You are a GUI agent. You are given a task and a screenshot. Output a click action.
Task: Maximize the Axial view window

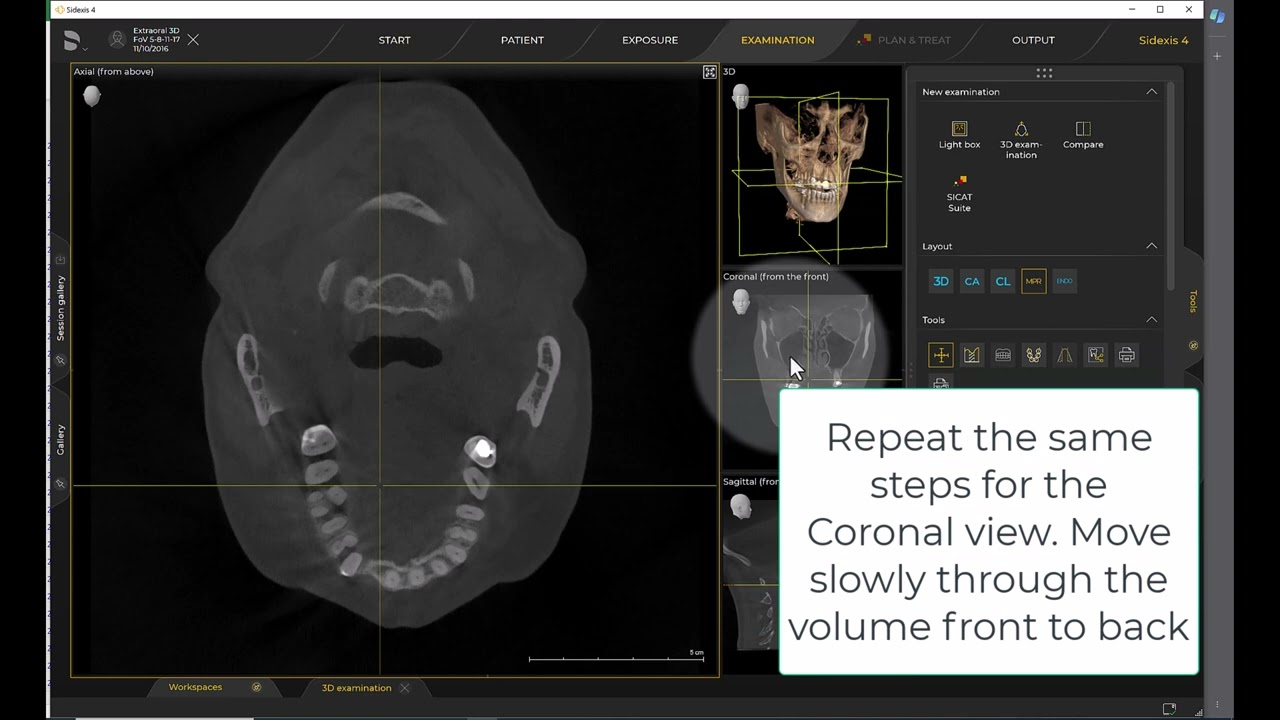709,72
